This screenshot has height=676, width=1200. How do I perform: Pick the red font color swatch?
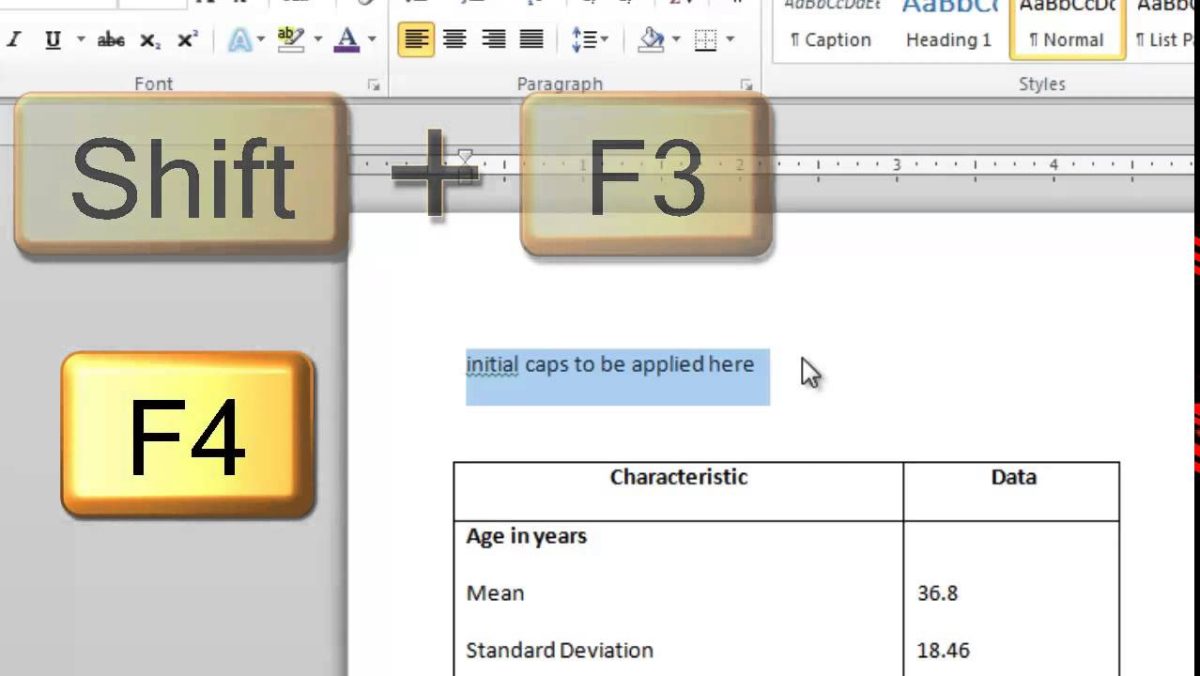pos(347,47)
